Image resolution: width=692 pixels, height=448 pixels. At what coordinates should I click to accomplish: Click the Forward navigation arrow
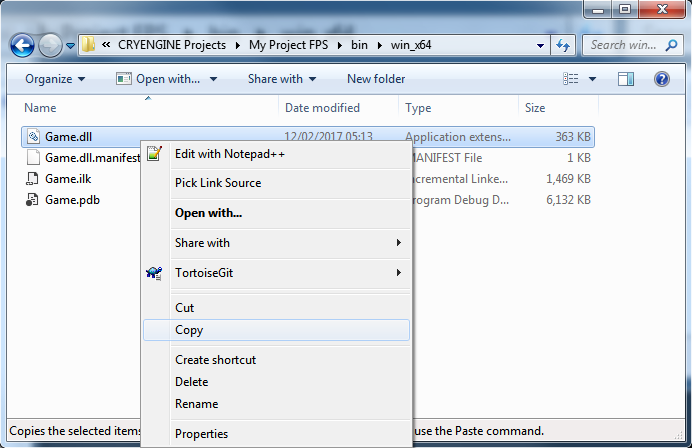tap(50, 45)
